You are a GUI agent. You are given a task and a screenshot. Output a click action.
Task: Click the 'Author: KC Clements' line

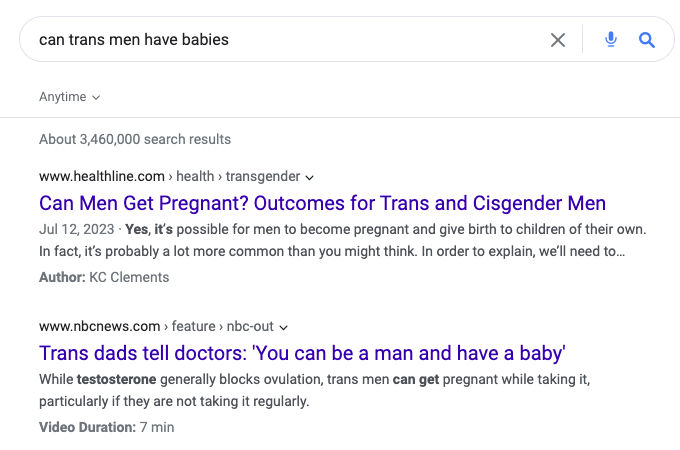(104, 277)
